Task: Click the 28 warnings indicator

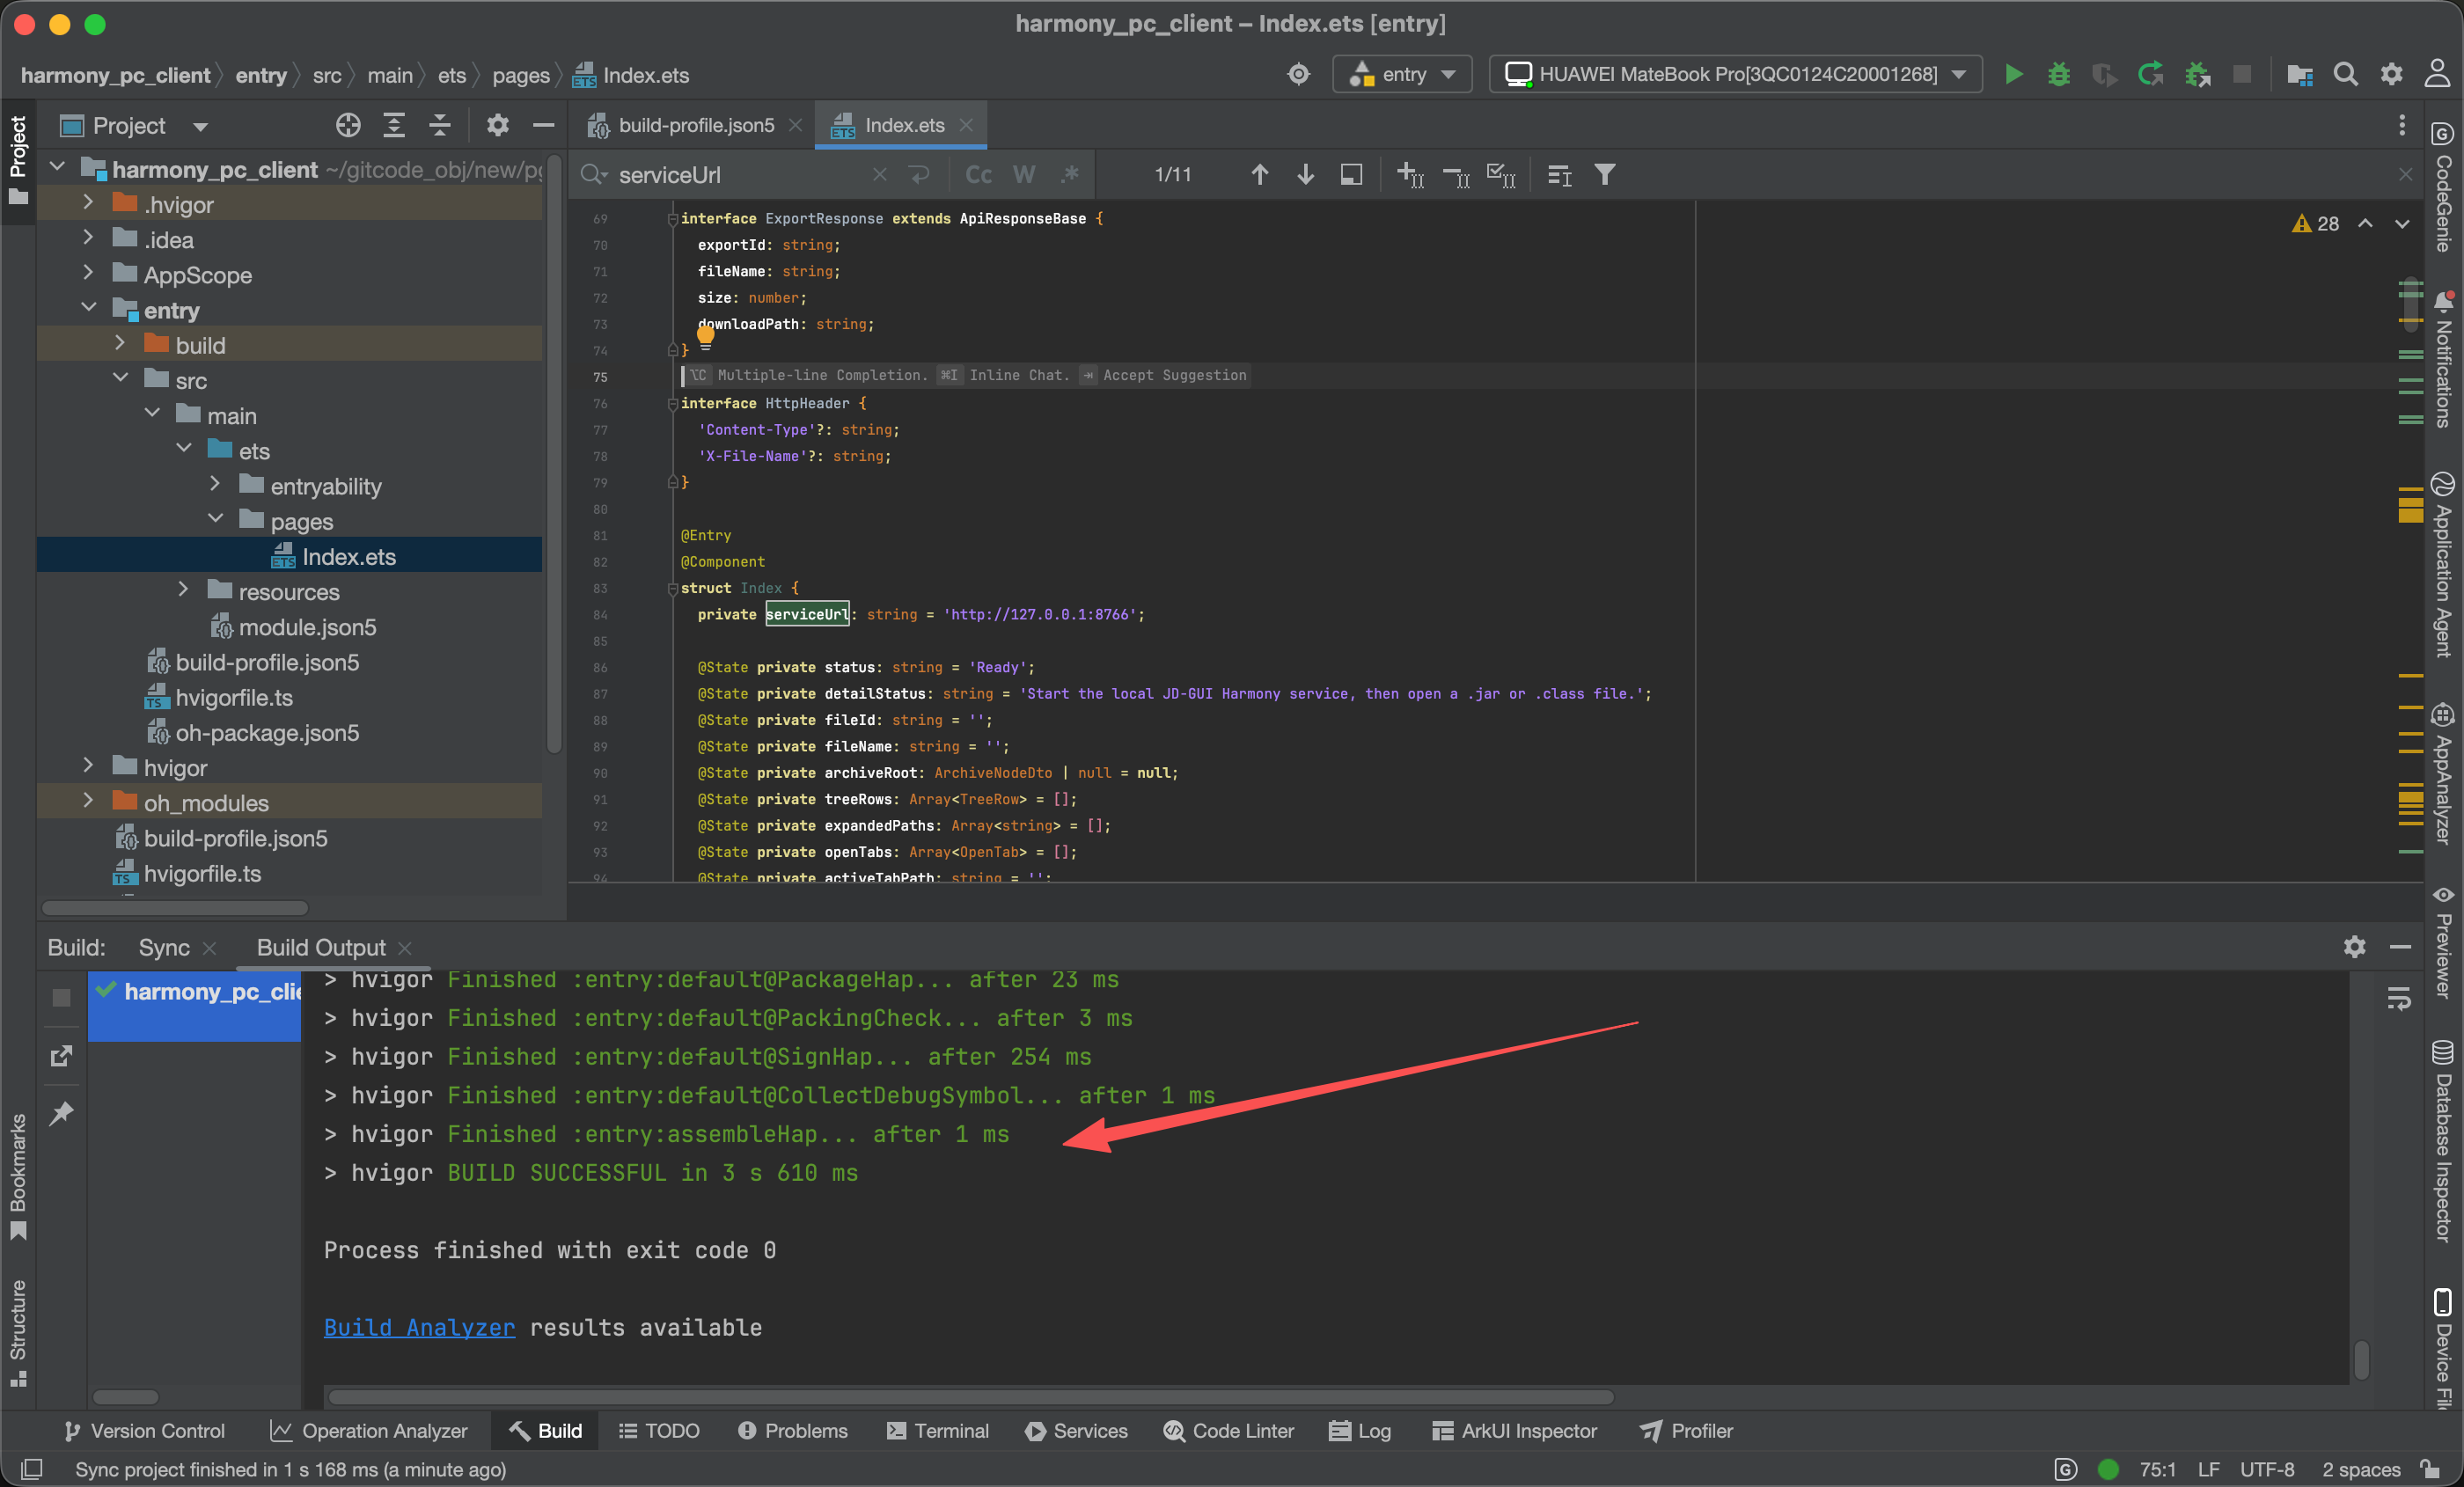Action: [2316, 224]
